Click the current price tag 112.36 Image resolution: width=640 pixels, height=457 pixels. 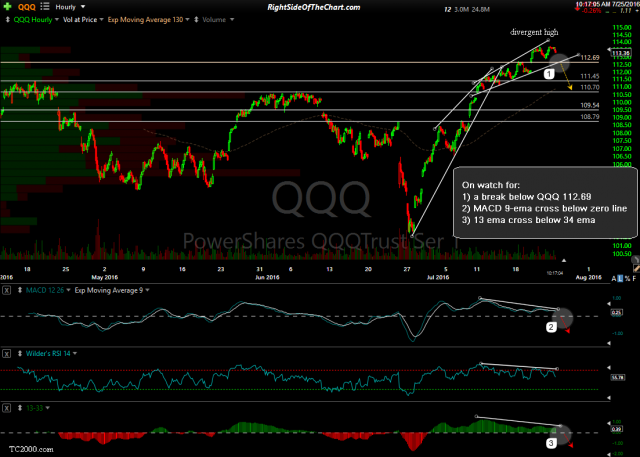(x=620, y=53)
